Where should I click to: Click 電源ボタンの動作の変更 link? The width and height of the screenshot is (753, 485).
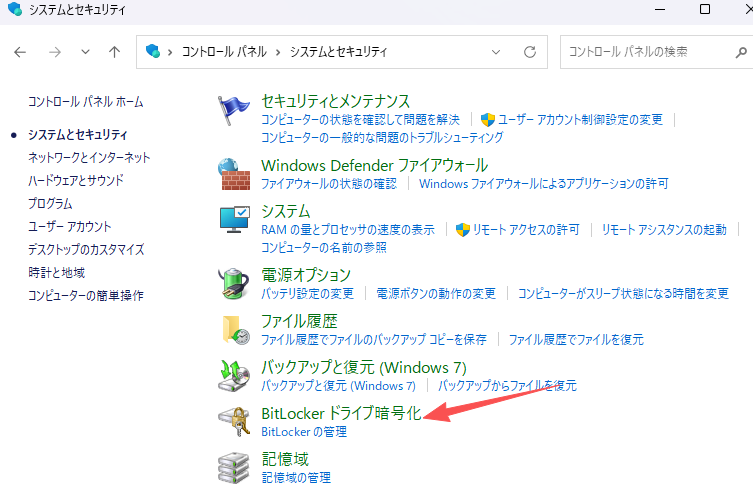[436, 293]
